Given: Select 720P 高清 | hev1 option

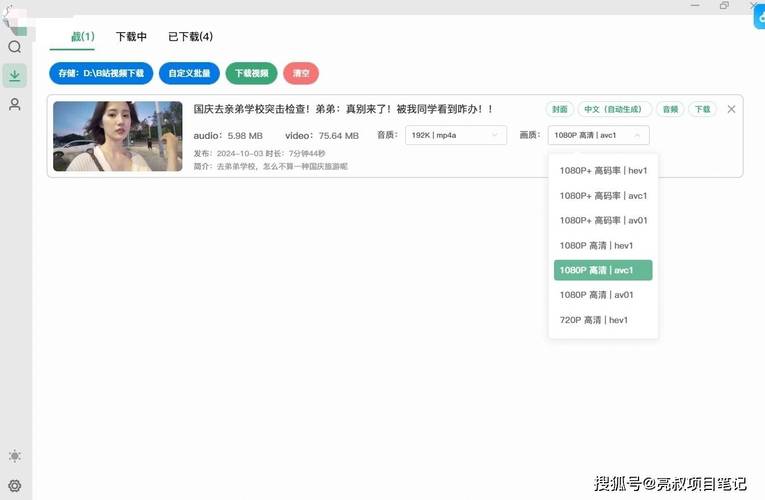Looking at the screenshot, I should click(603, 320).
